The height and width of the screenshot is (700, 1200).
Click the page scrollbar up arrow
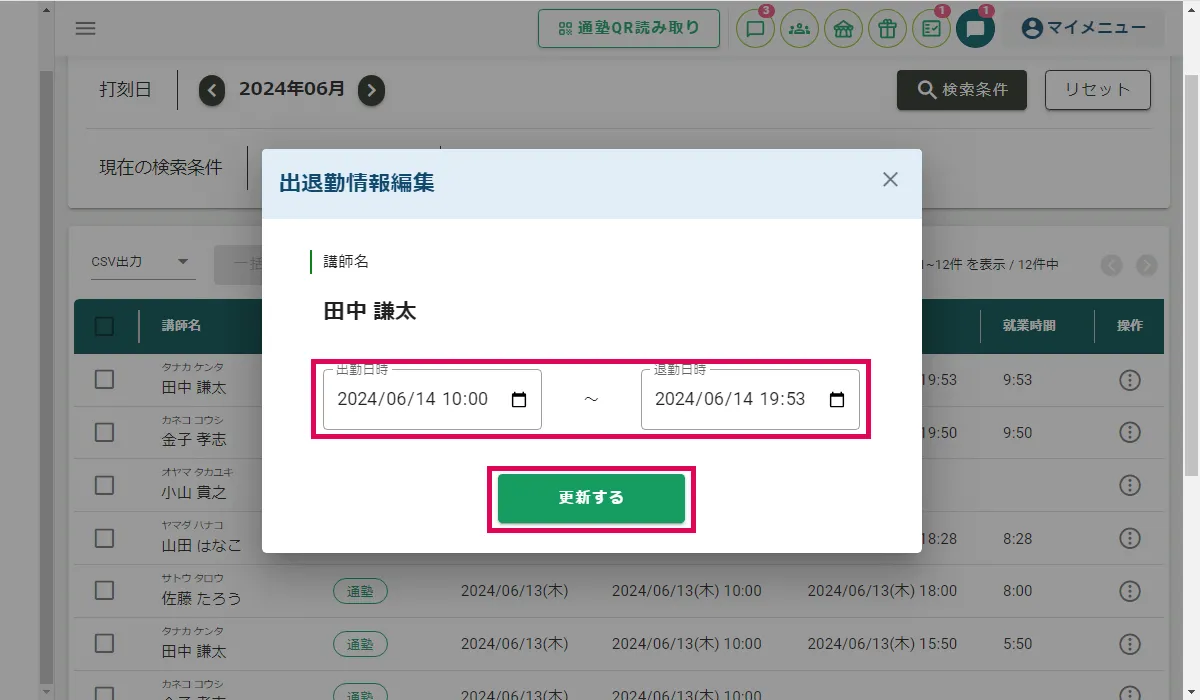[1191, 9]
